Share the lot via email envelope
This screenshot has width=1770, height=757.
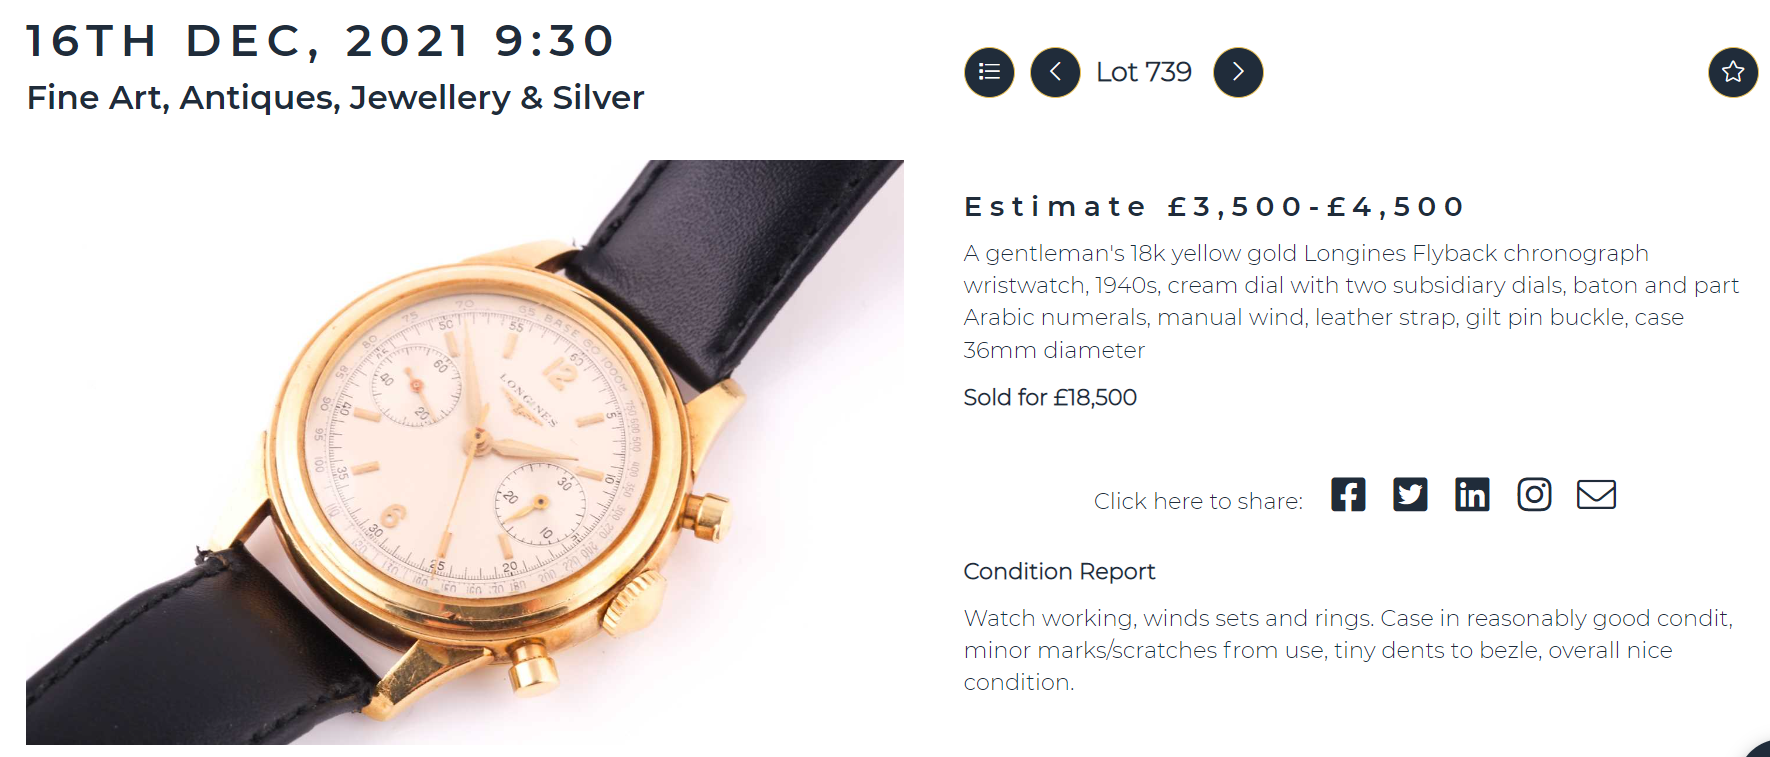click(x=1596, y=495)
